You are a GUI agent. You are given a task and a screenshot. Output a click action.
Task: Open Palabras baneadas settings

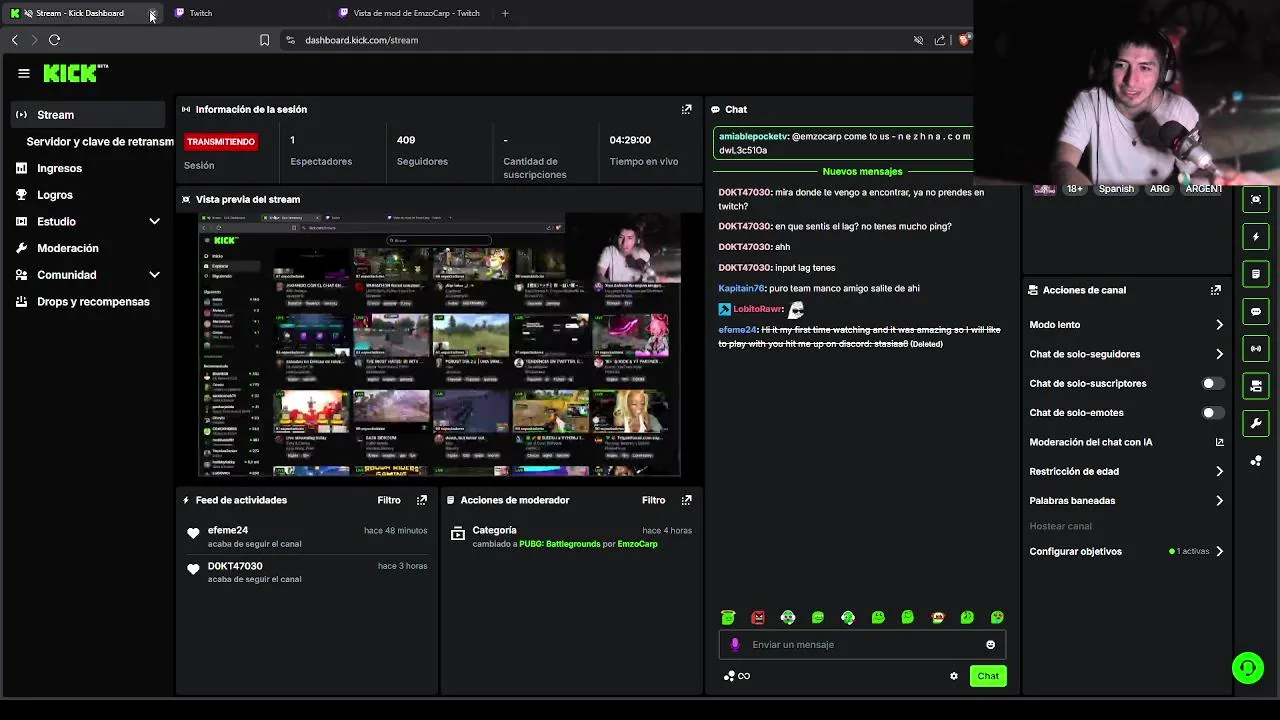point(1126,500)
